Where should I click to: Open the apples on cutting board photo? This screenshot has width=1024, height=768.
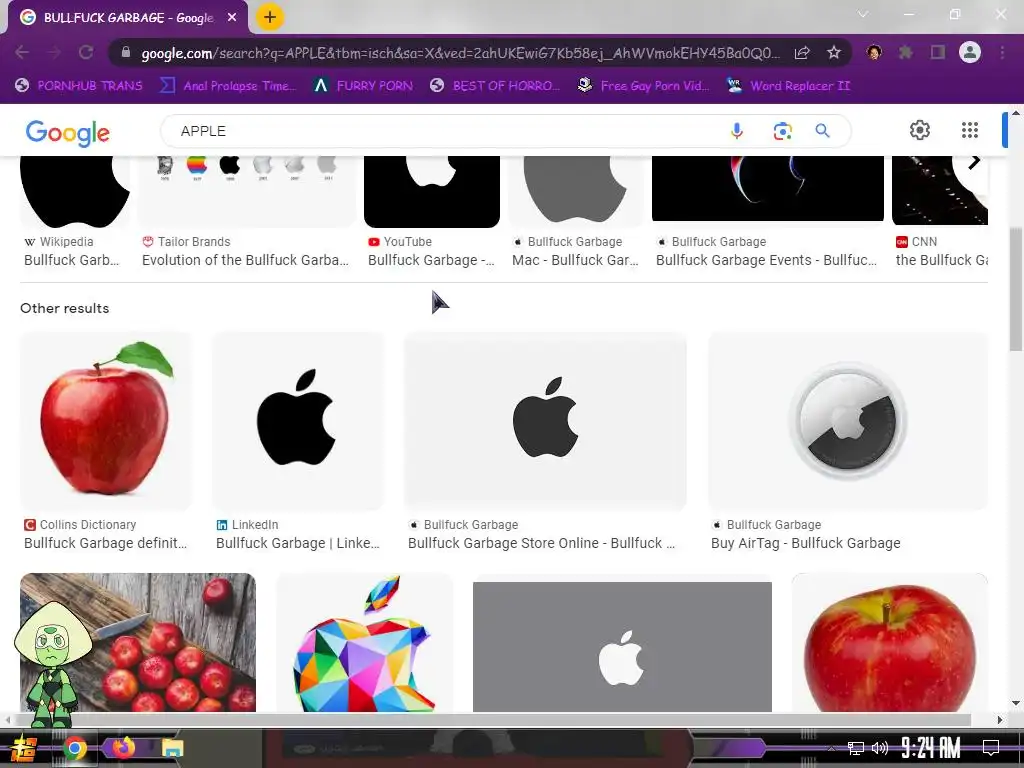pyautogui.click(x=138, y=643)
